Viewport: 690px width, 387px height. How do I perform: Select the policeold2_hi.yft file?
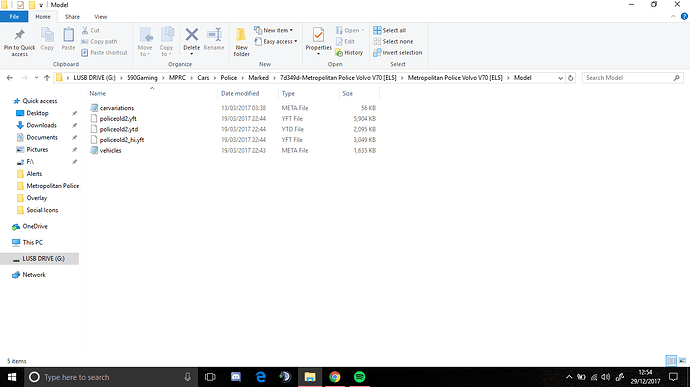(121, 140)
